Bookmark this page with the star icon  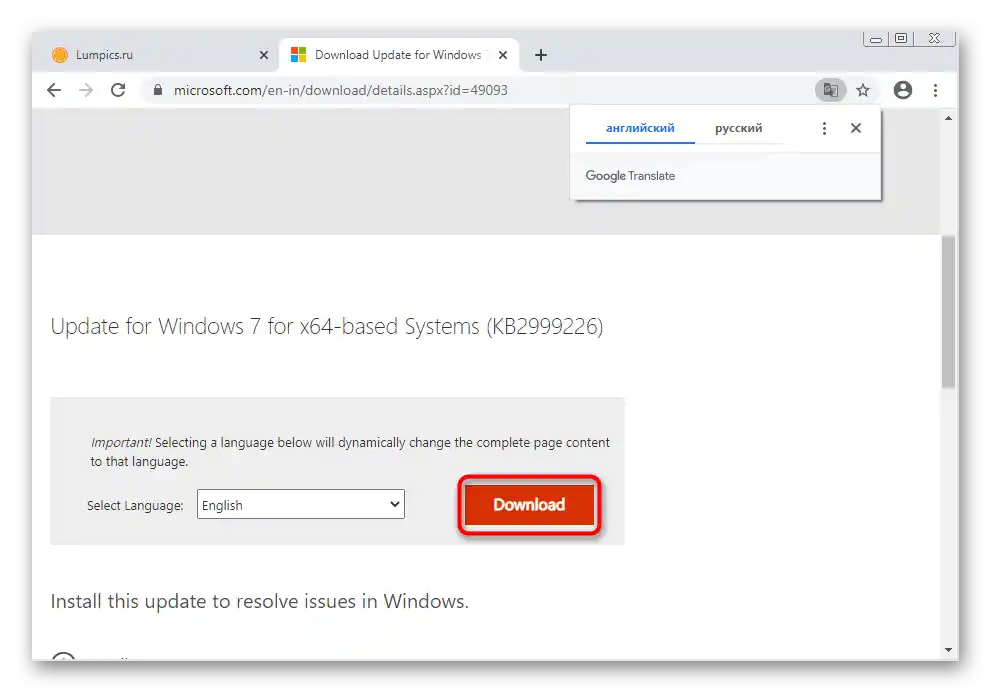pos(863,90)
